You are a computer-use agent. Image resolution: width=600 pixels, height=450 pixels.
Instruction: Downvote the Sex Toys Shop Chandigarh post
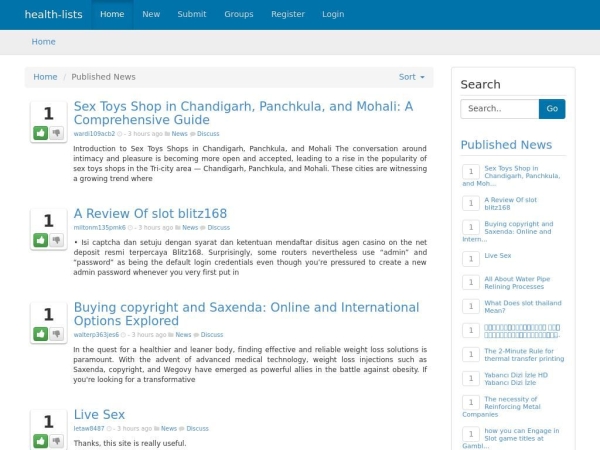pos(57,133)
